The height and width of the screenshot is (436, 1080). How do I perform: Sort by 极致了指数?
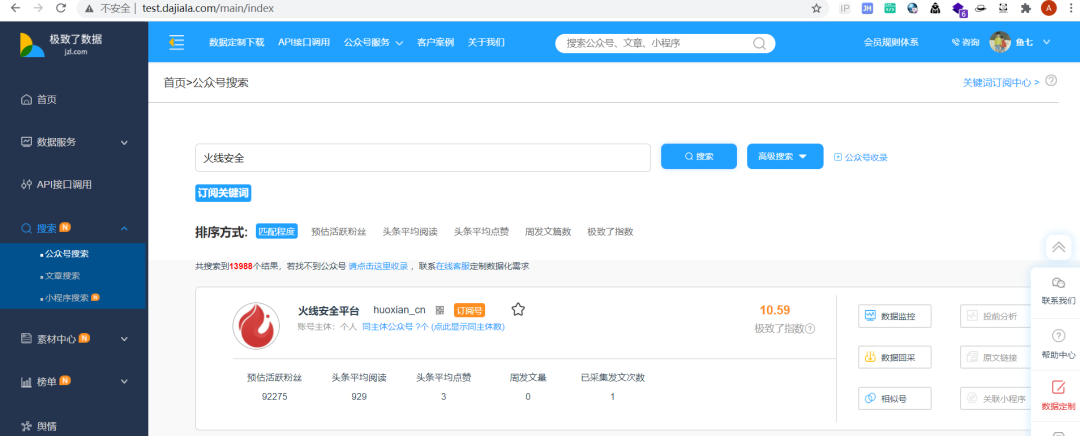click(610, 231)
